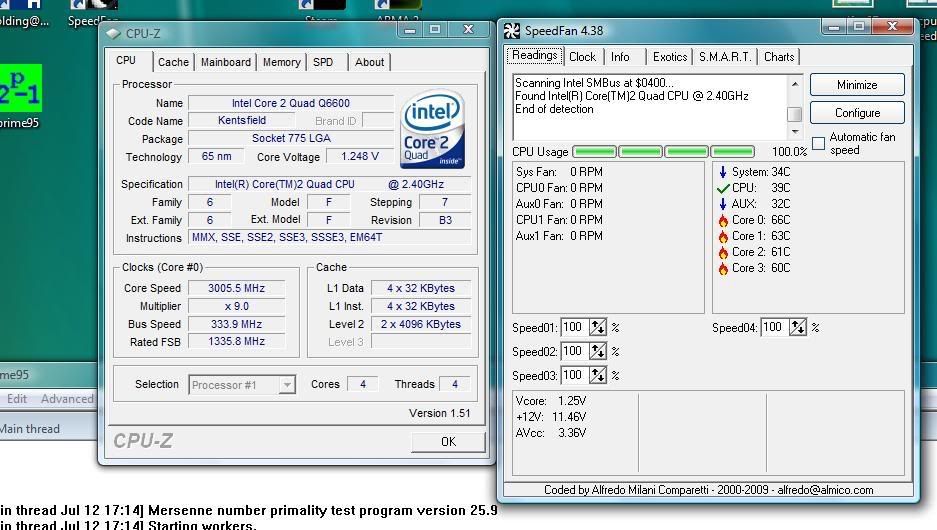Click the flame icon beside Core 0
Viewport: 937px width, 530px height.
tap(723, 220)
